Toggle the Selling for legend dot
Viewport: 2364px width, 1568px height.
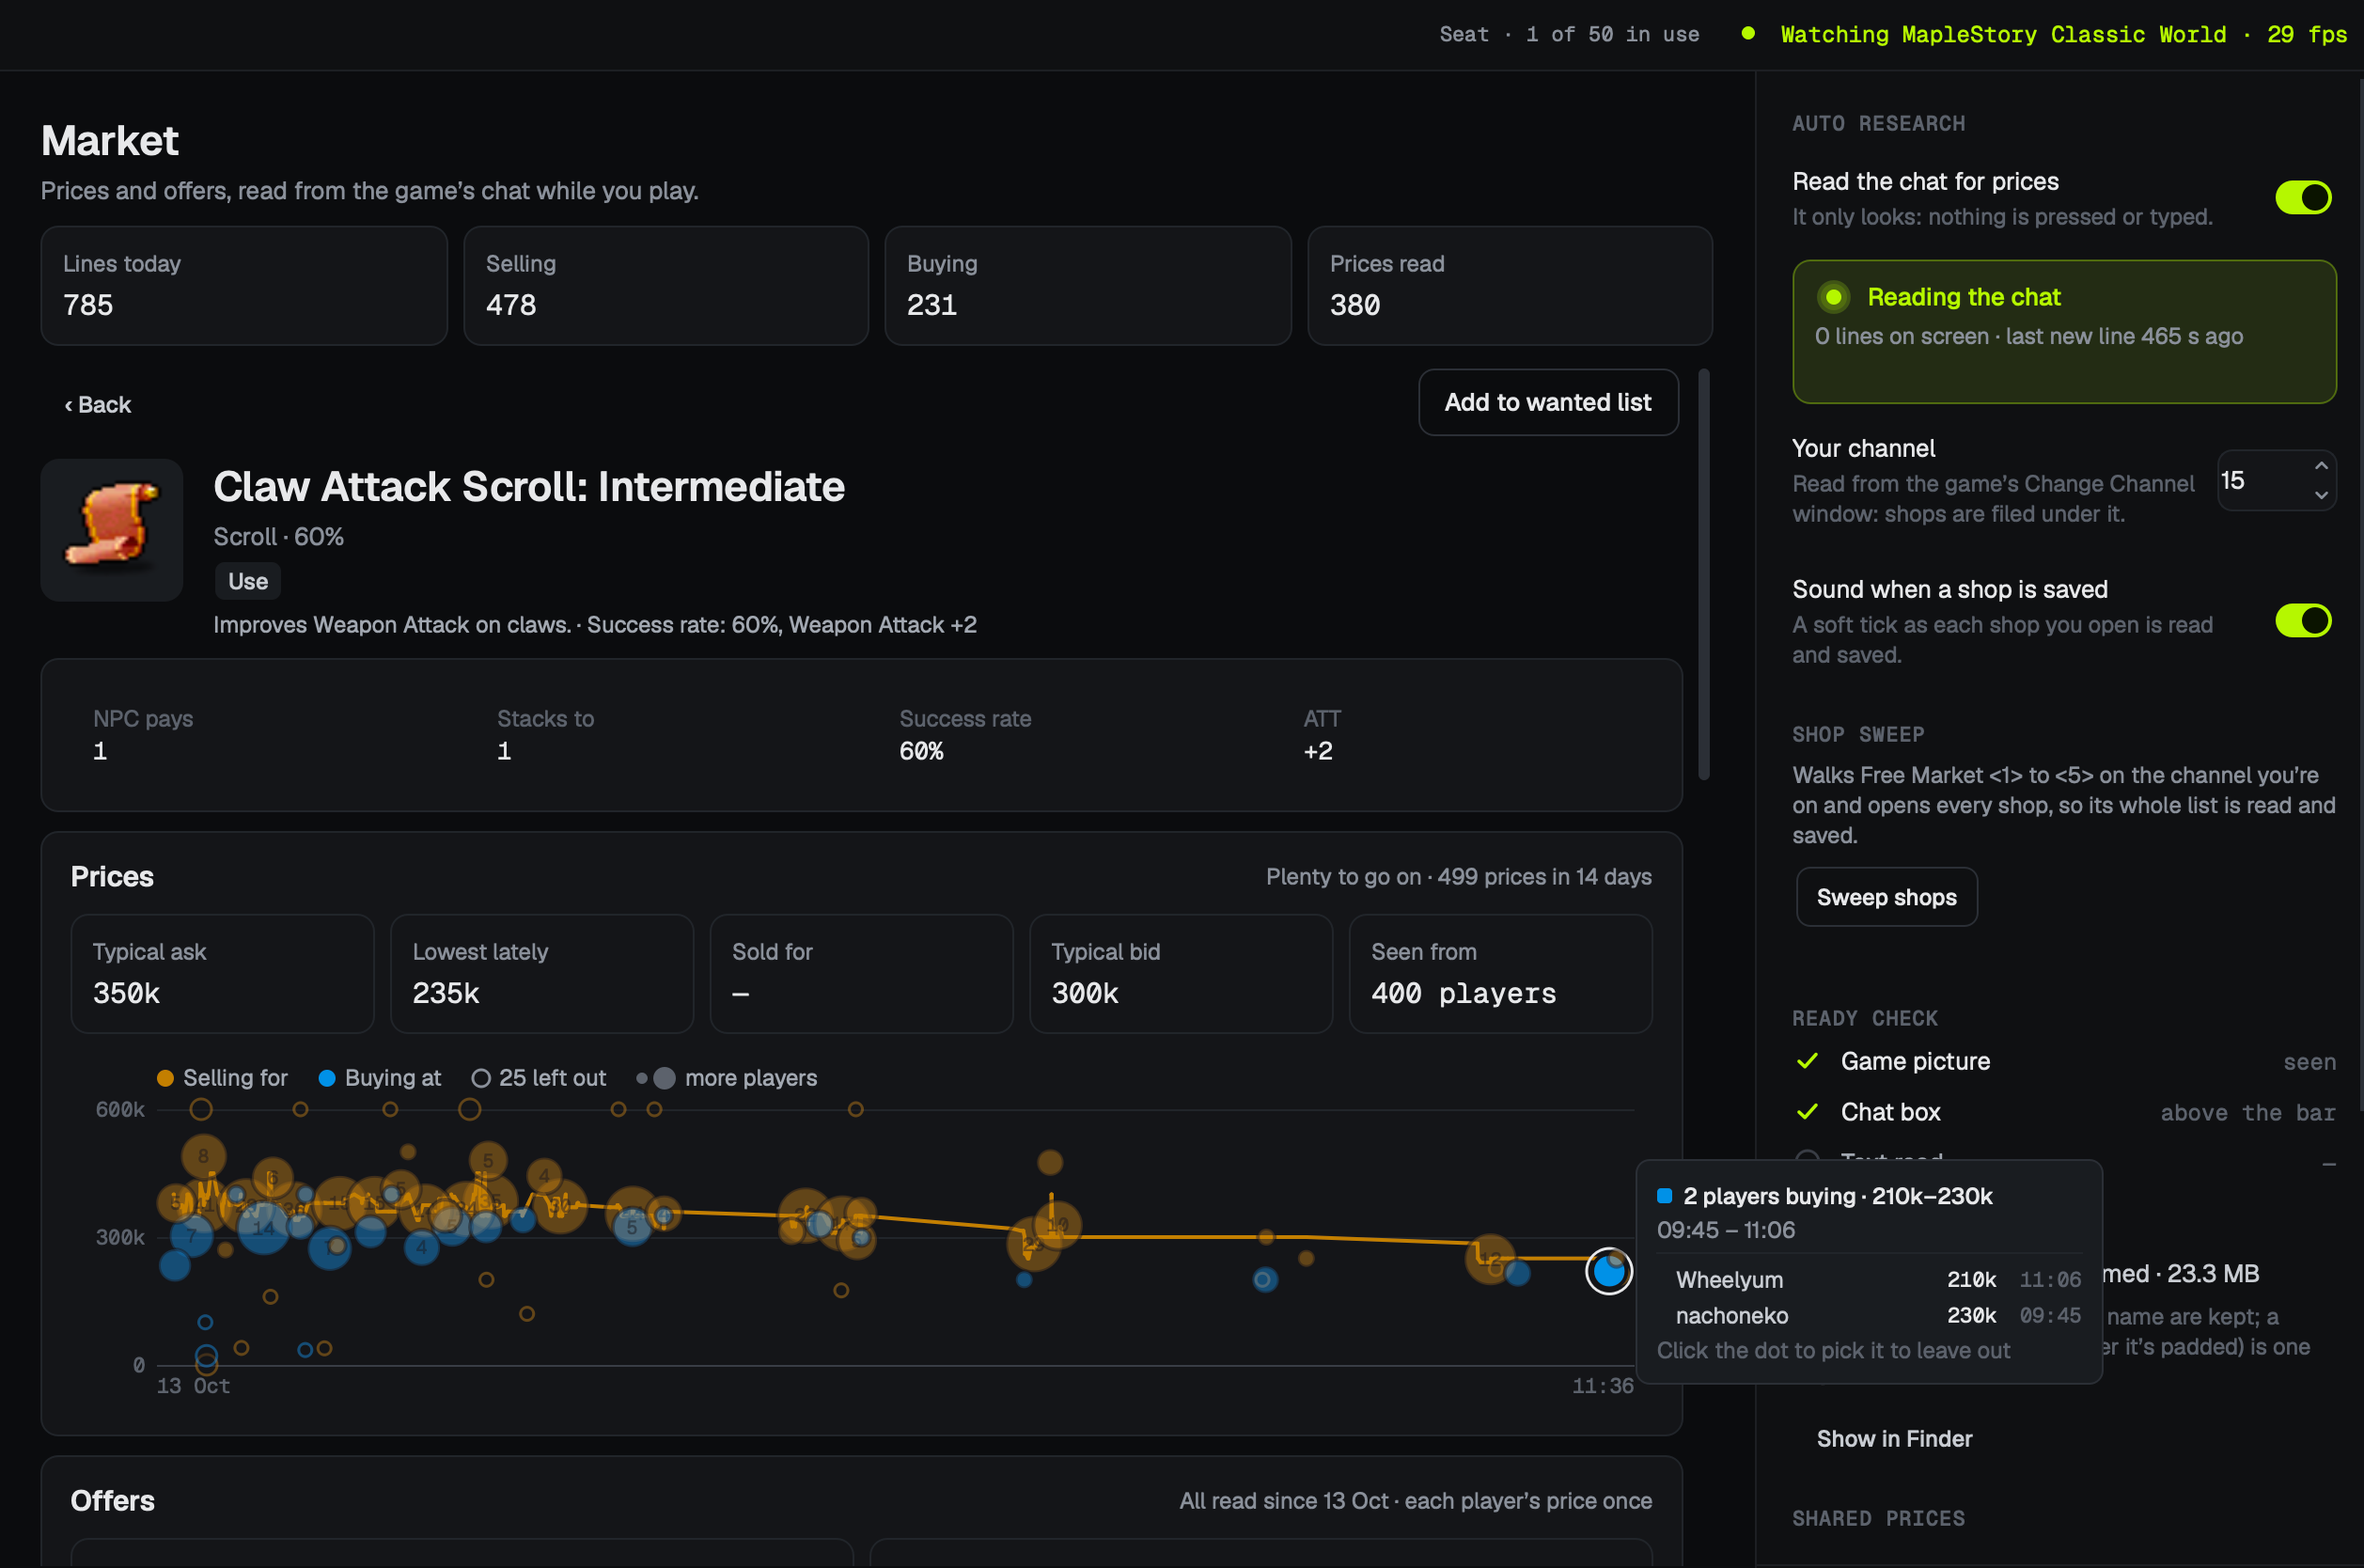click(x=165, y=1078)
